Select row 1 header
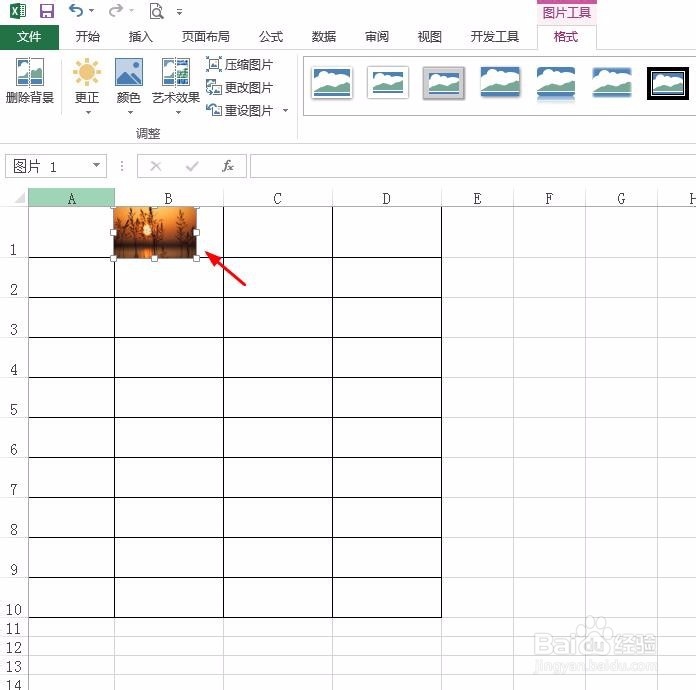Viewport: 696px width, 690px height. pyautogui.click(x=14, y=232)
